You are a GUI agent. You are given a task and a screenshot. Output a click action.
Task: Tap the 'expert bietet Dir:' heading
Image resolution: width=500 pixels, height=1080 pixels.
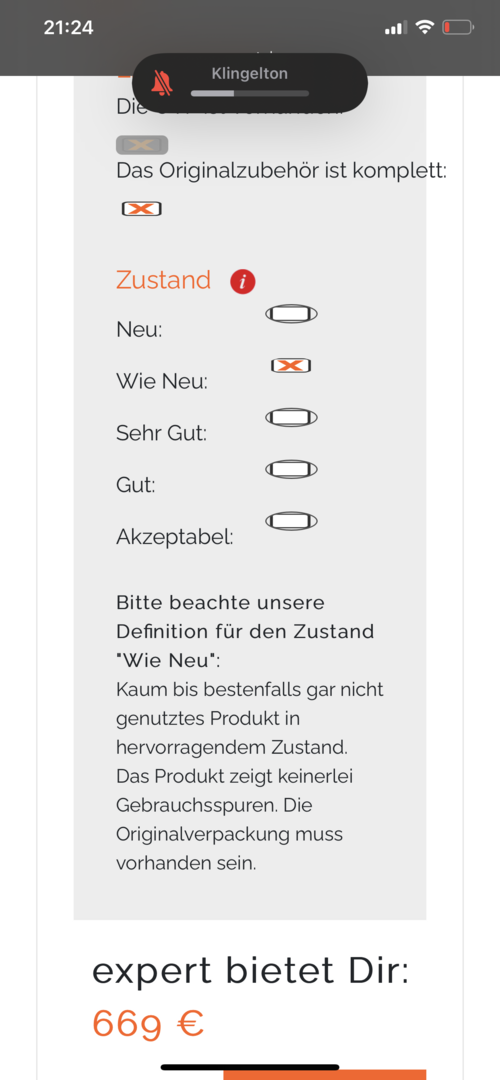[251, 972]
